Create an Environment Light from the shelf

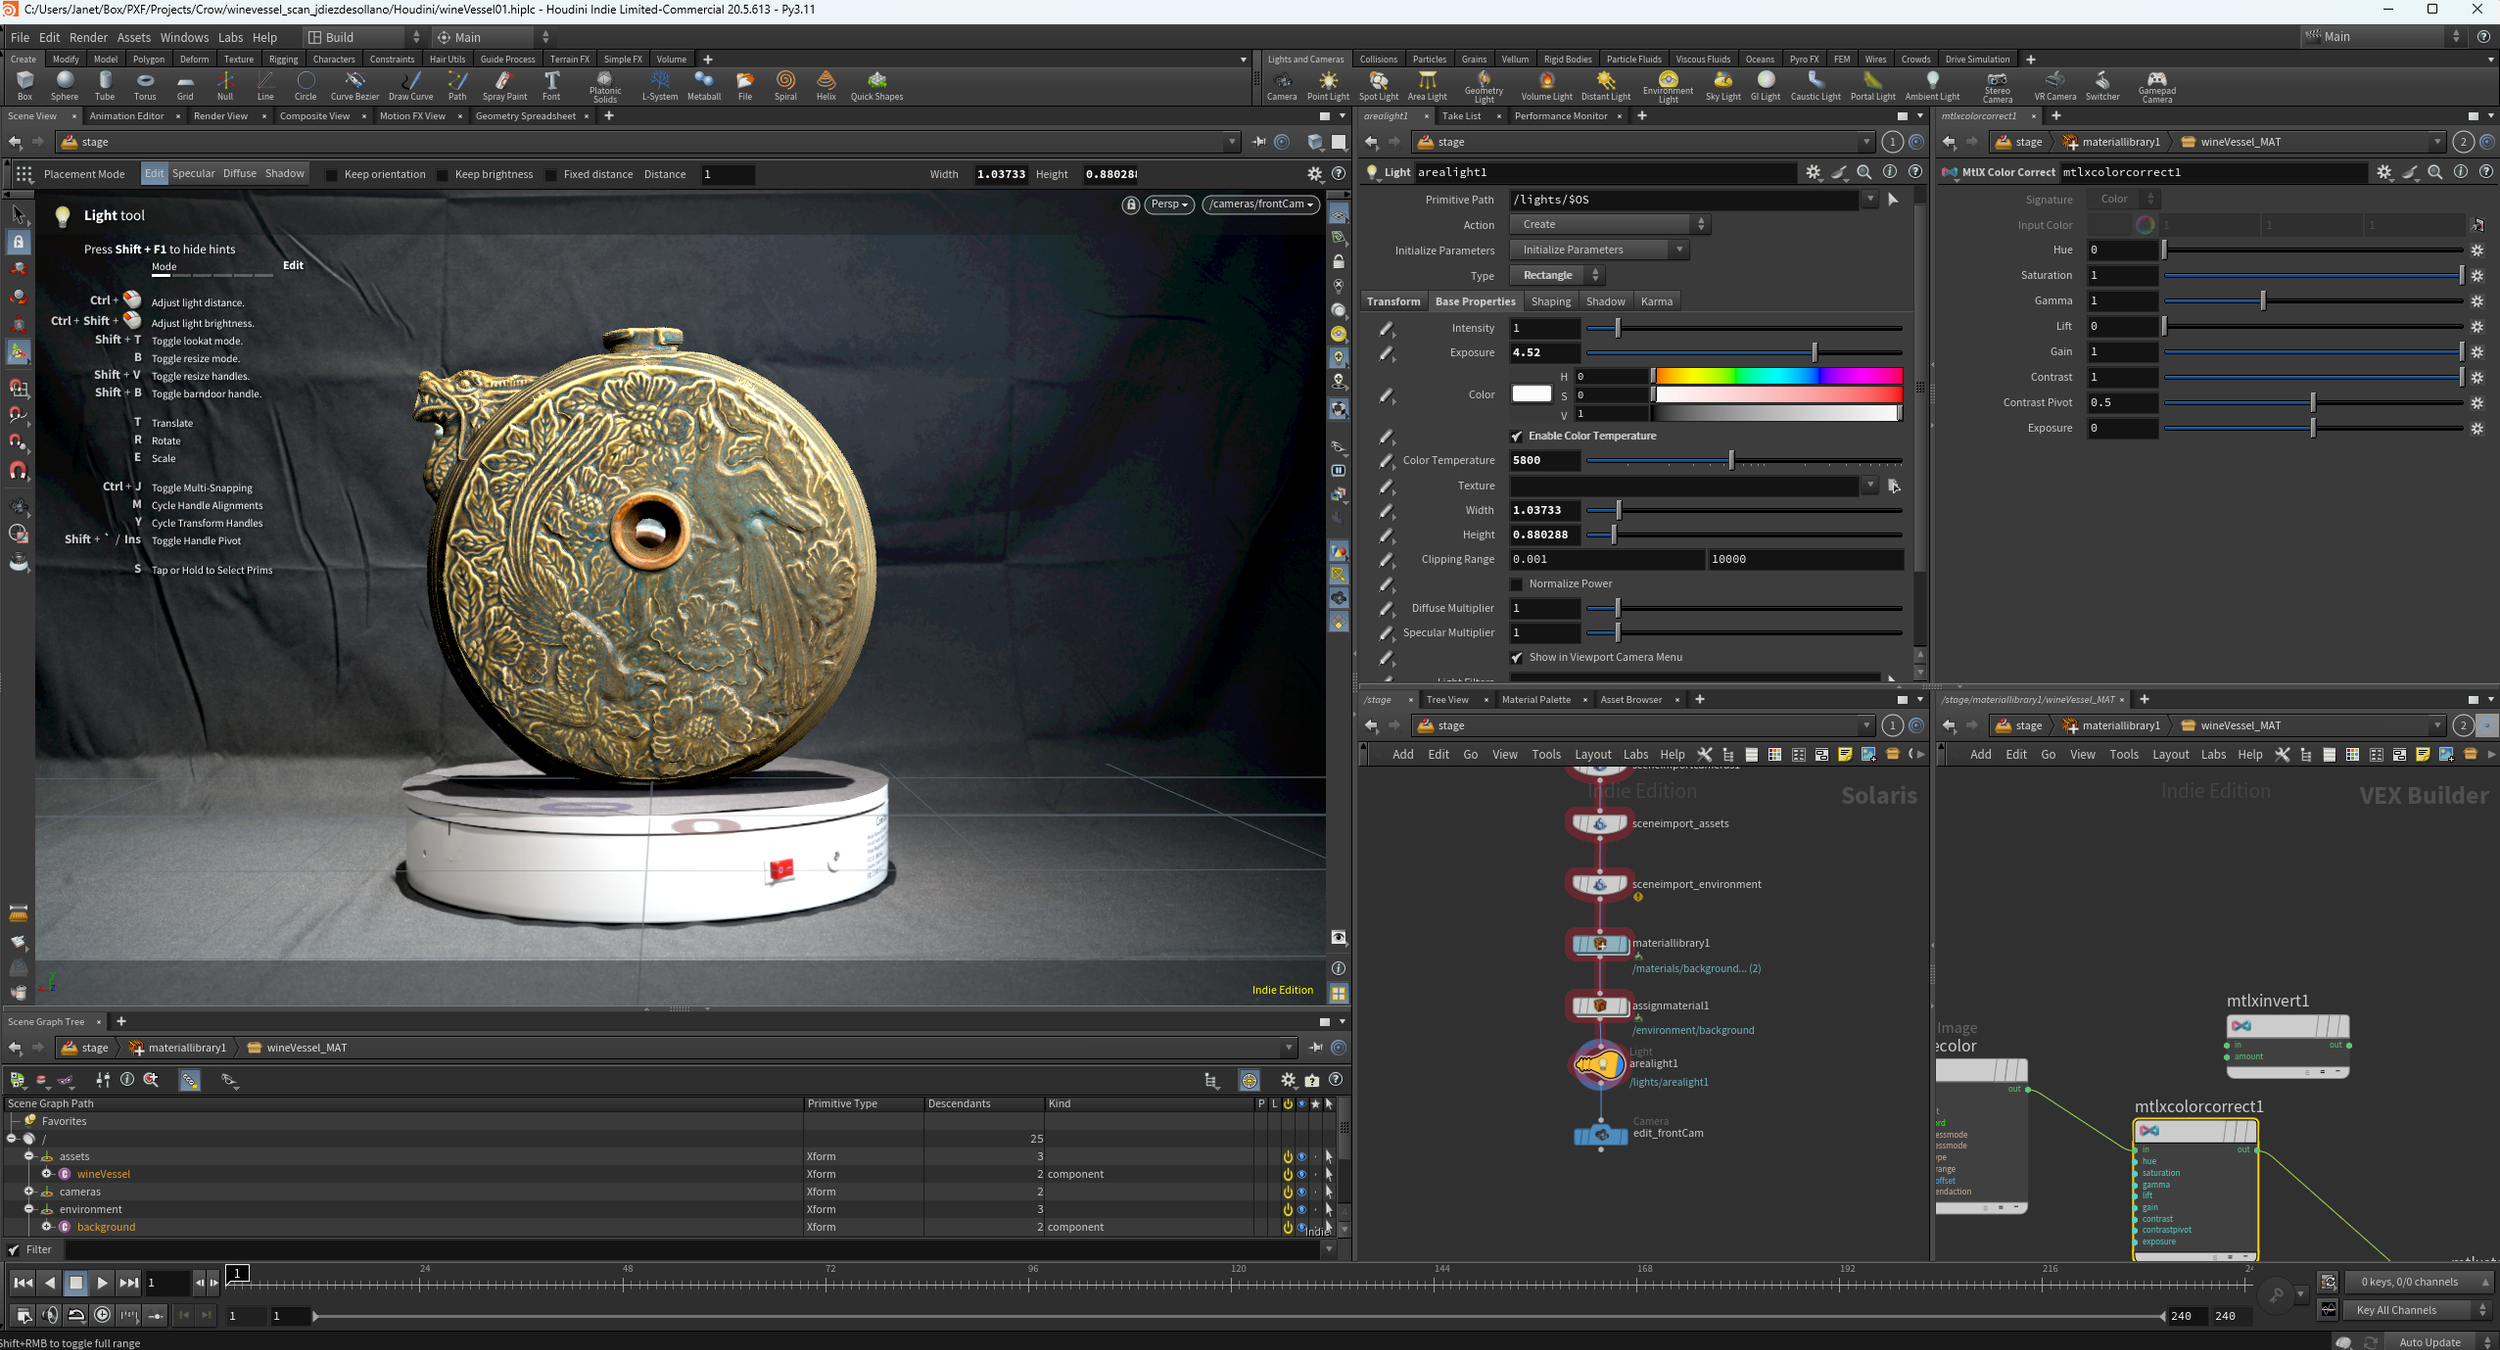[x=1667, y=84]
